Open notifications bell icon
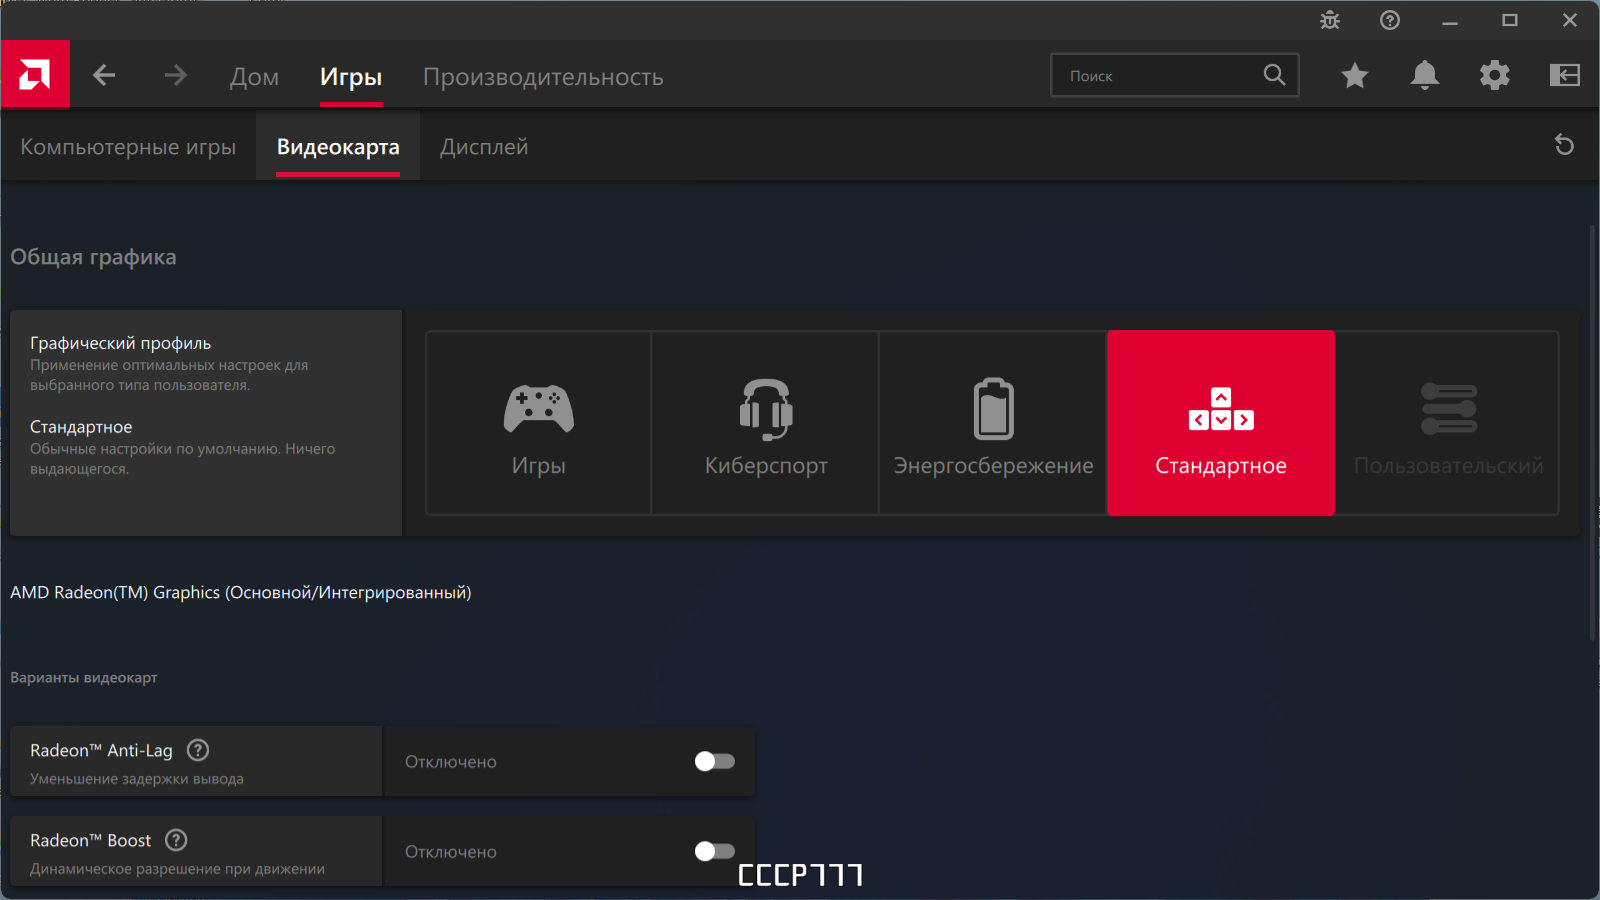 [1425, 75]
